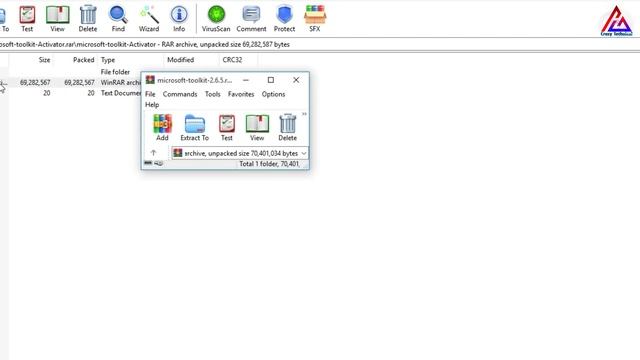The width and height of the screenshot is (640, 360).
Task: Minimize the microsoft-toolkit small window
Action: [246, 80]
